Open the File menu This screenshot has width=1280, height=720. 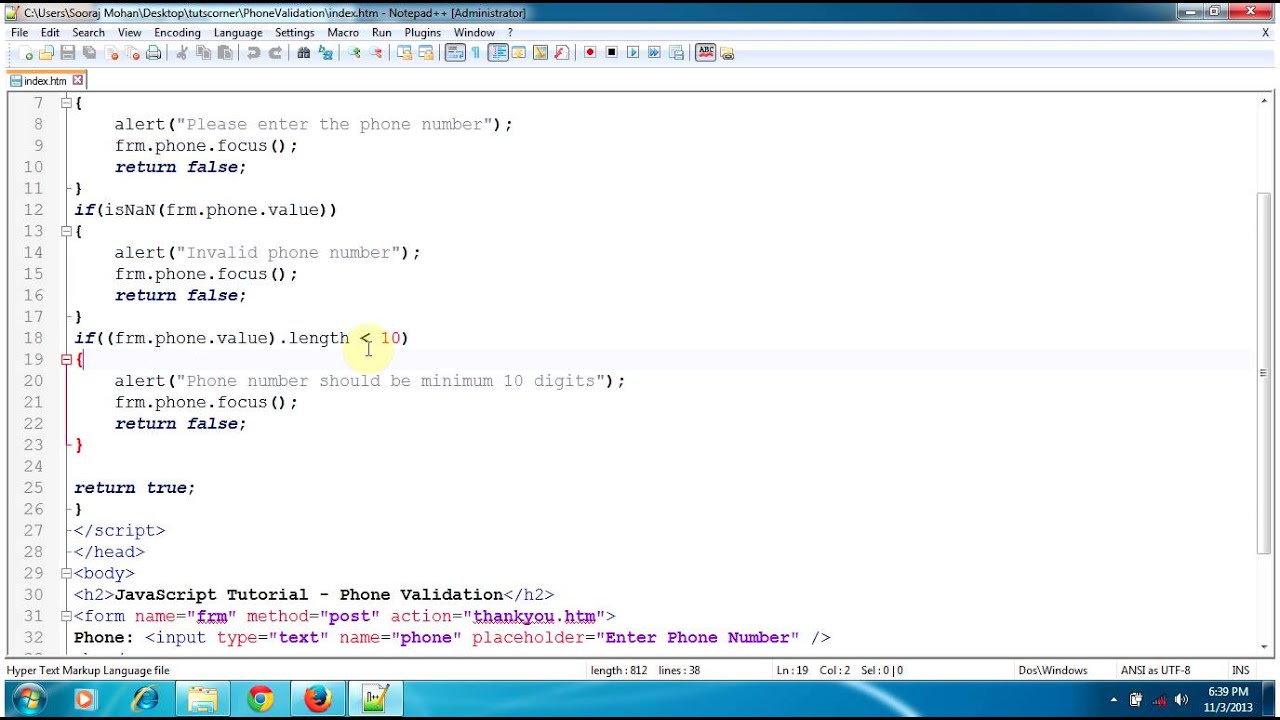point(19,32)
